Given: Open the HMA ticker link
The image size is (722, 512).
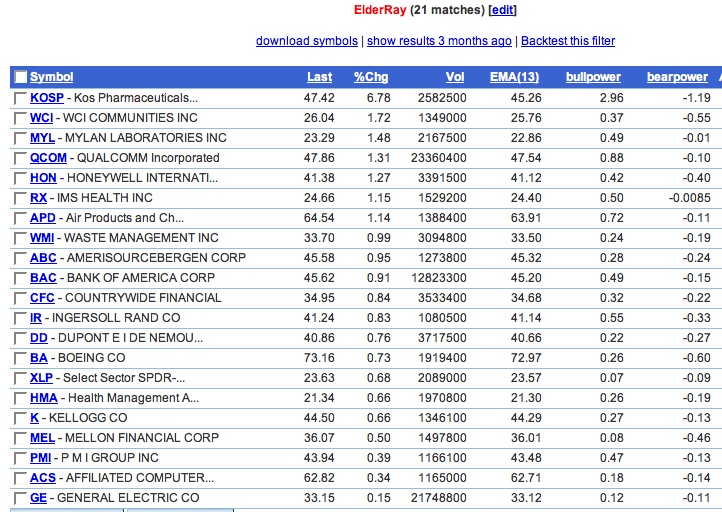Looking at the screenshot, I should coord(44,398).
